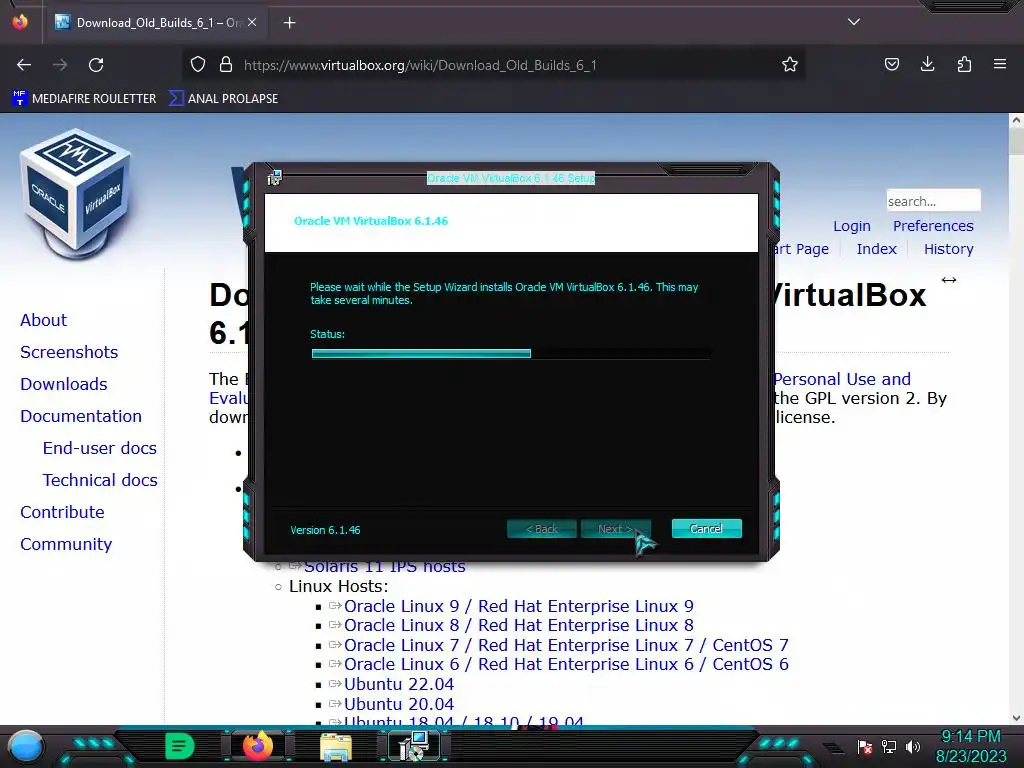Open the Community sidebar link

65,544
